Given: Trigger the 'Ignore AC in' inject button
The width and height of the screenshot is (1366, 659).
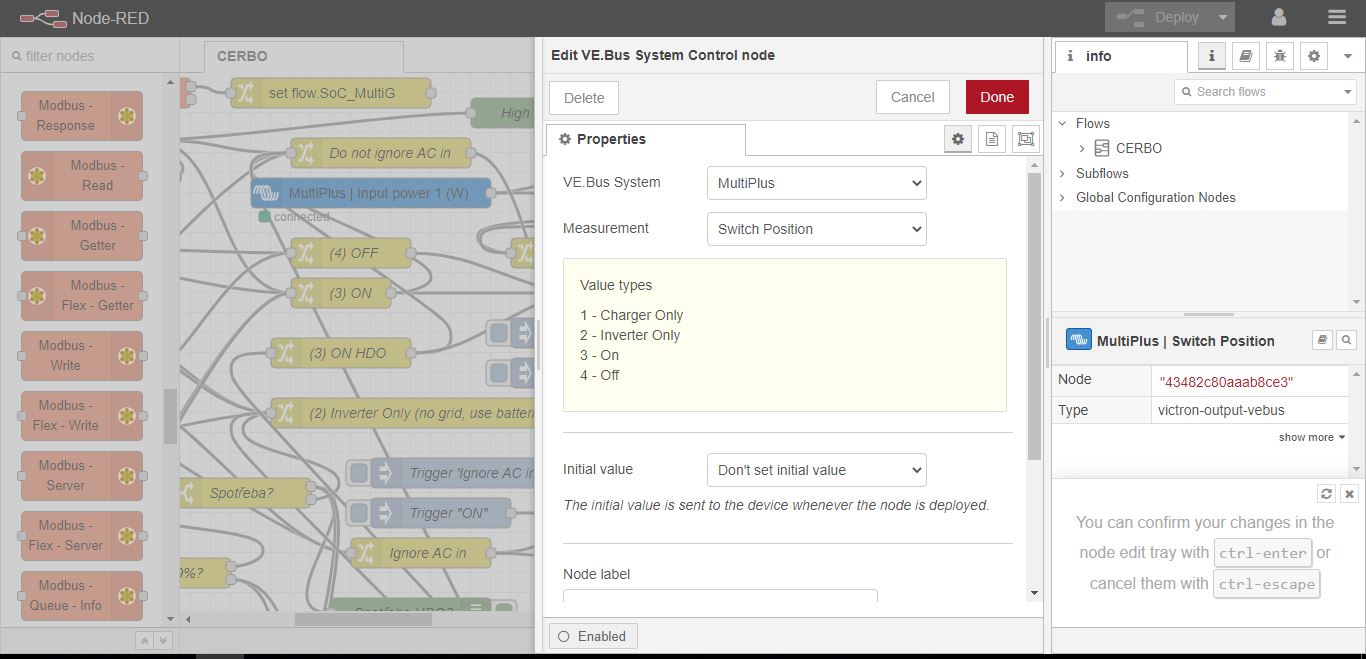Looking at the screenshot, I should [x=359, y=473].
